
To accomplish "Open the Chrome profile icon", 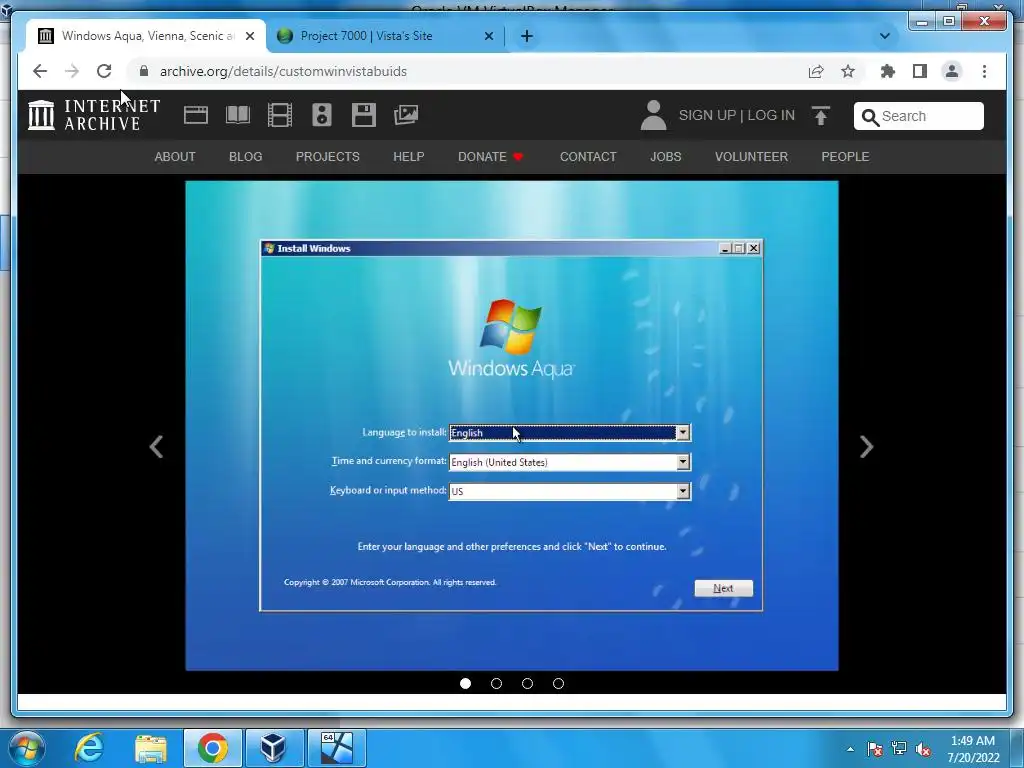I will (x=952, y=71).
